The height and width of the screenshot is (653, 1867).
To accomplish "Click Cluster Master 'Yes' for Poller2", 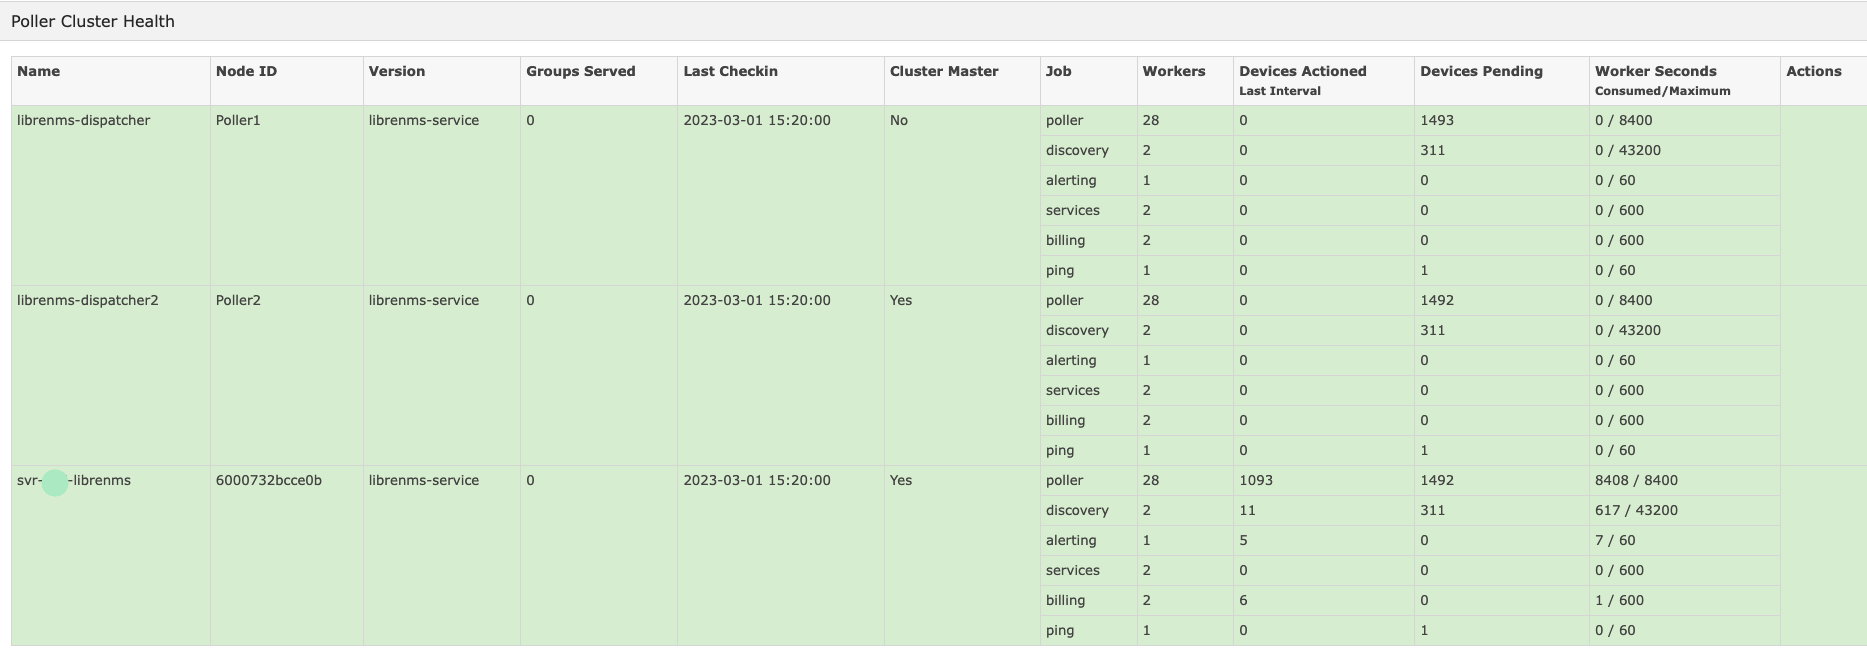I will coord(901,300).
